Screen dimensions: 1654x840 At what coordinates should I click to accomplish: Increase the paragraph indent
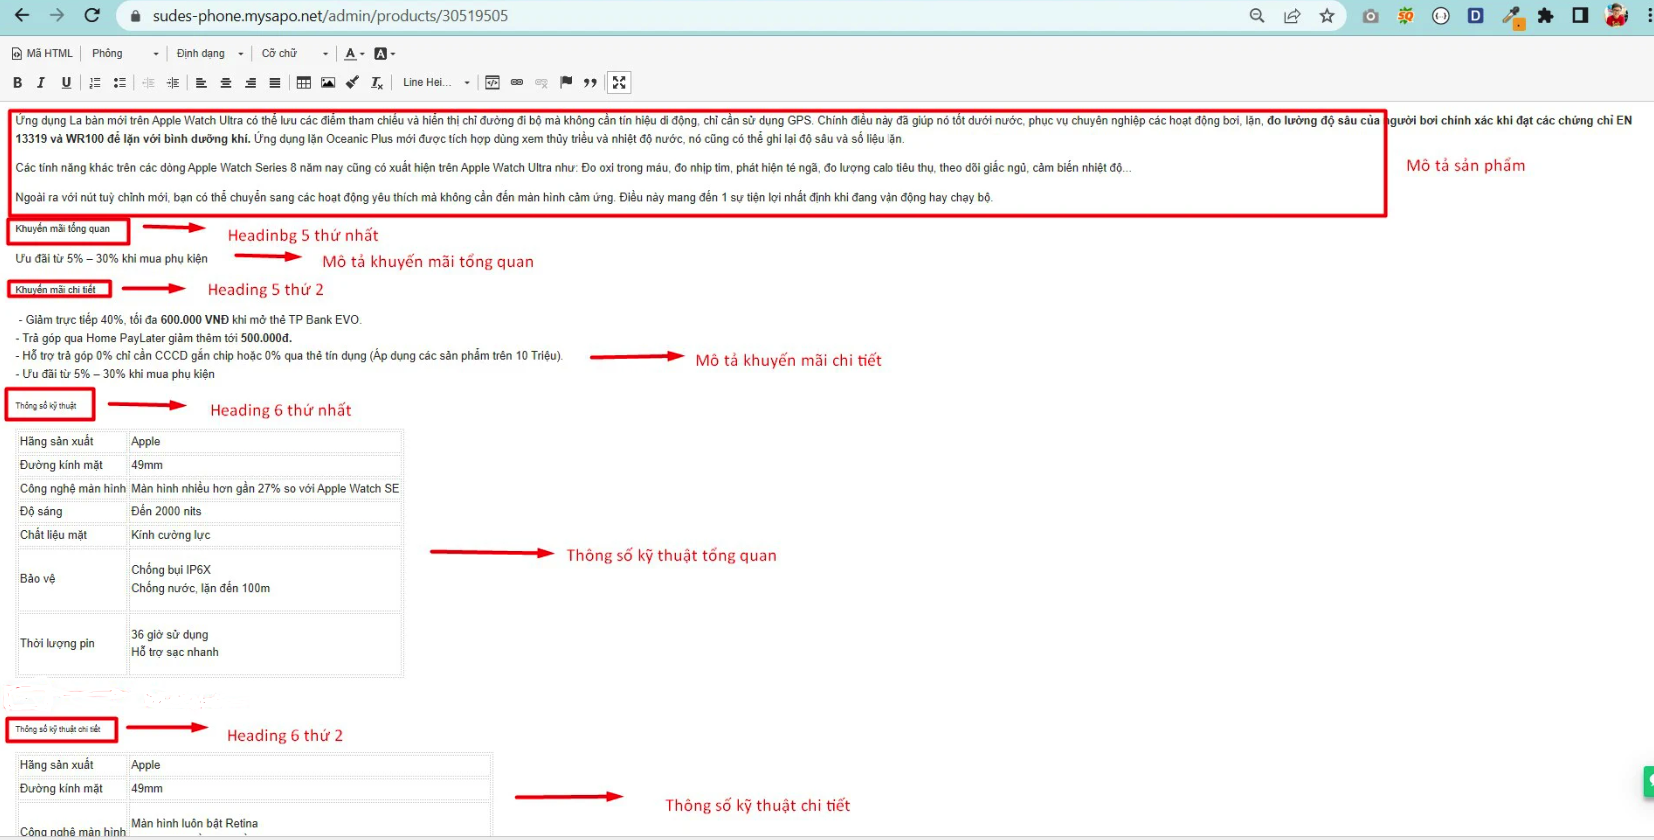tap(173, 83)
